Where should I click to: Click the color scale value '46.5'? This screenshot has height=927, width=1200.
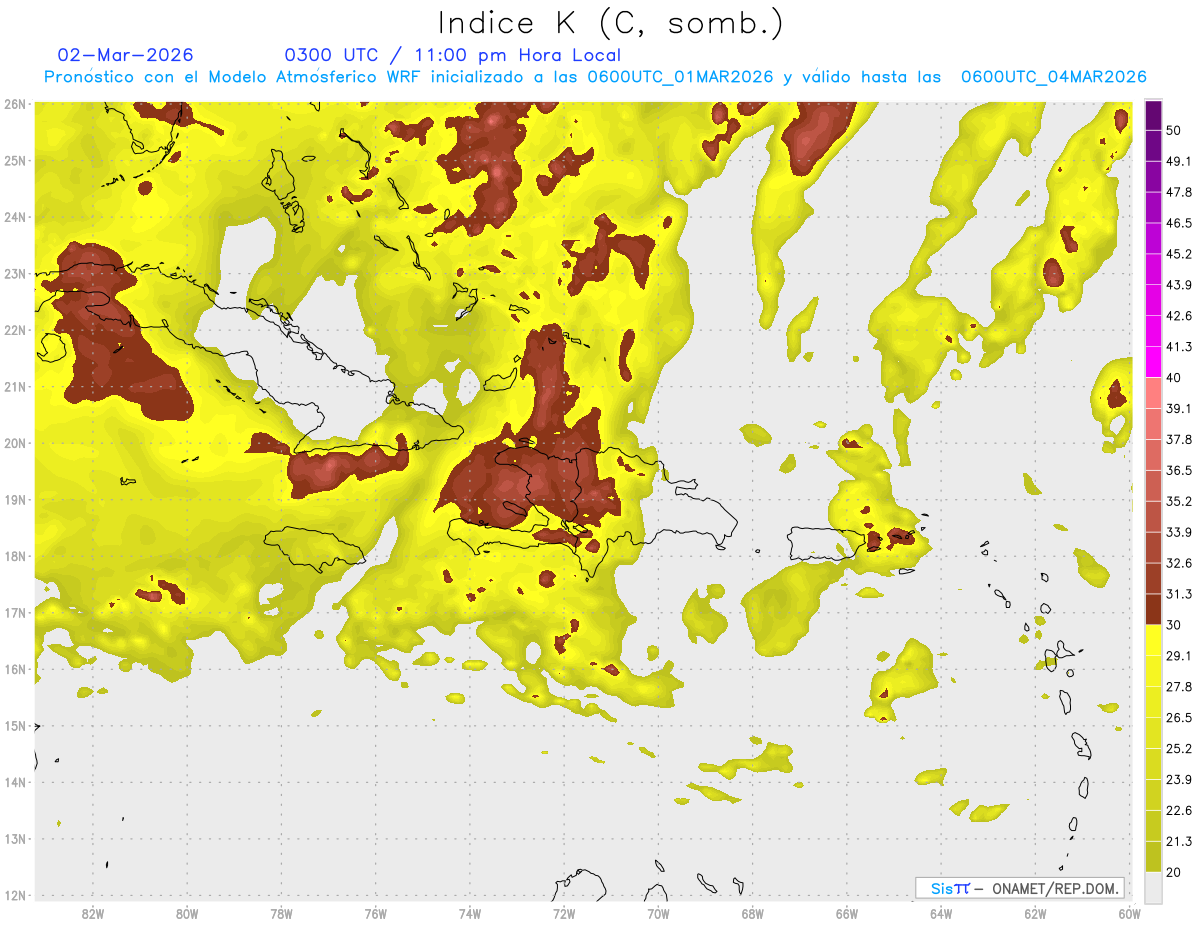[1179, 223]
